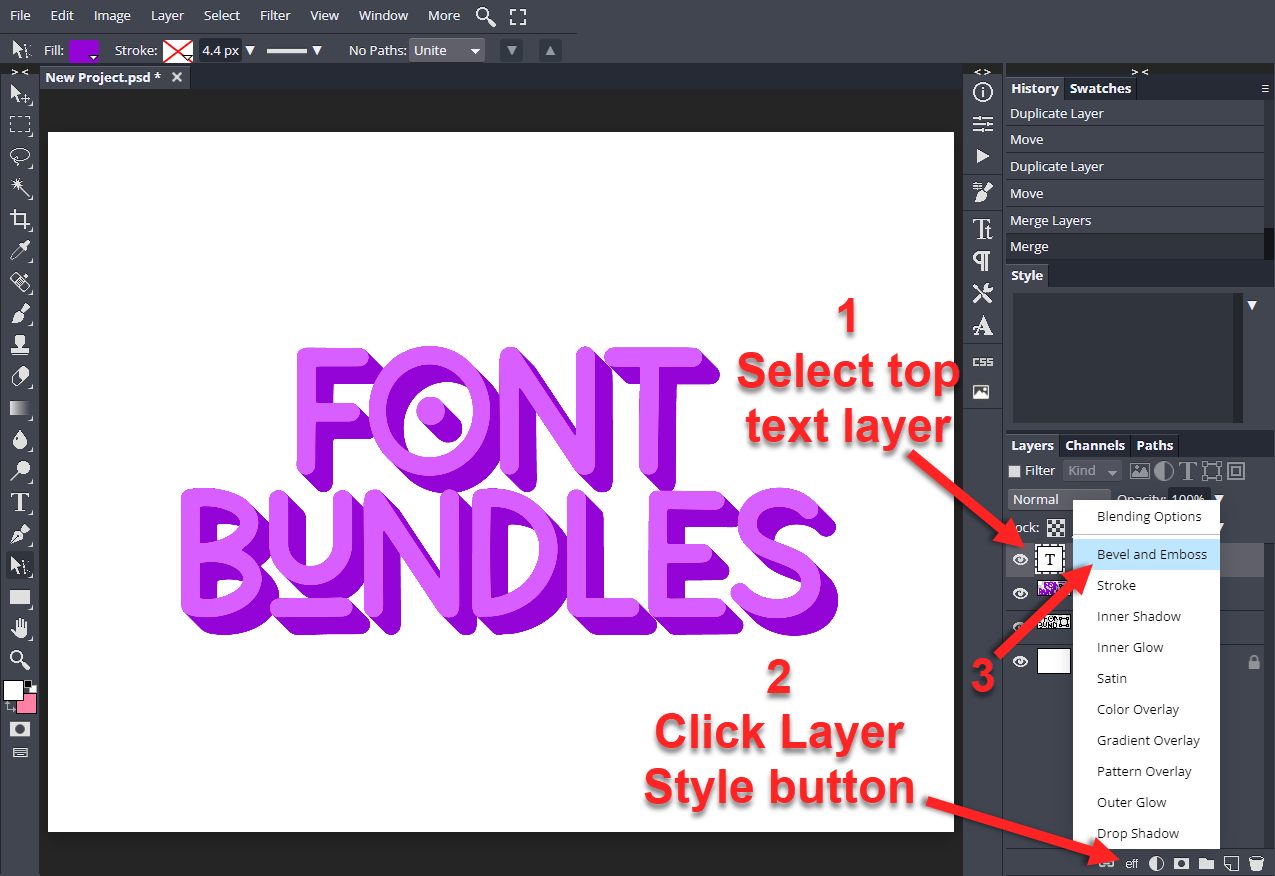This screenshot has width=1275, height=876.
Task: Select the Lasso tool
Action: [20, 157]
